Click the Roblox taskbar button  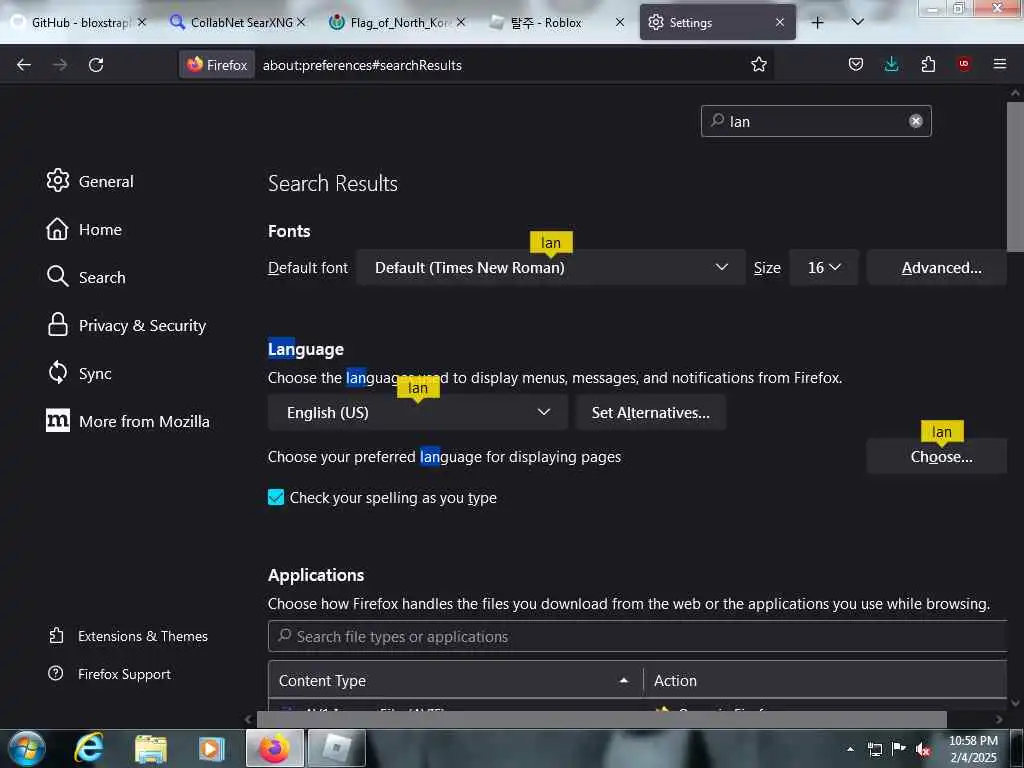tap(336, 748)
